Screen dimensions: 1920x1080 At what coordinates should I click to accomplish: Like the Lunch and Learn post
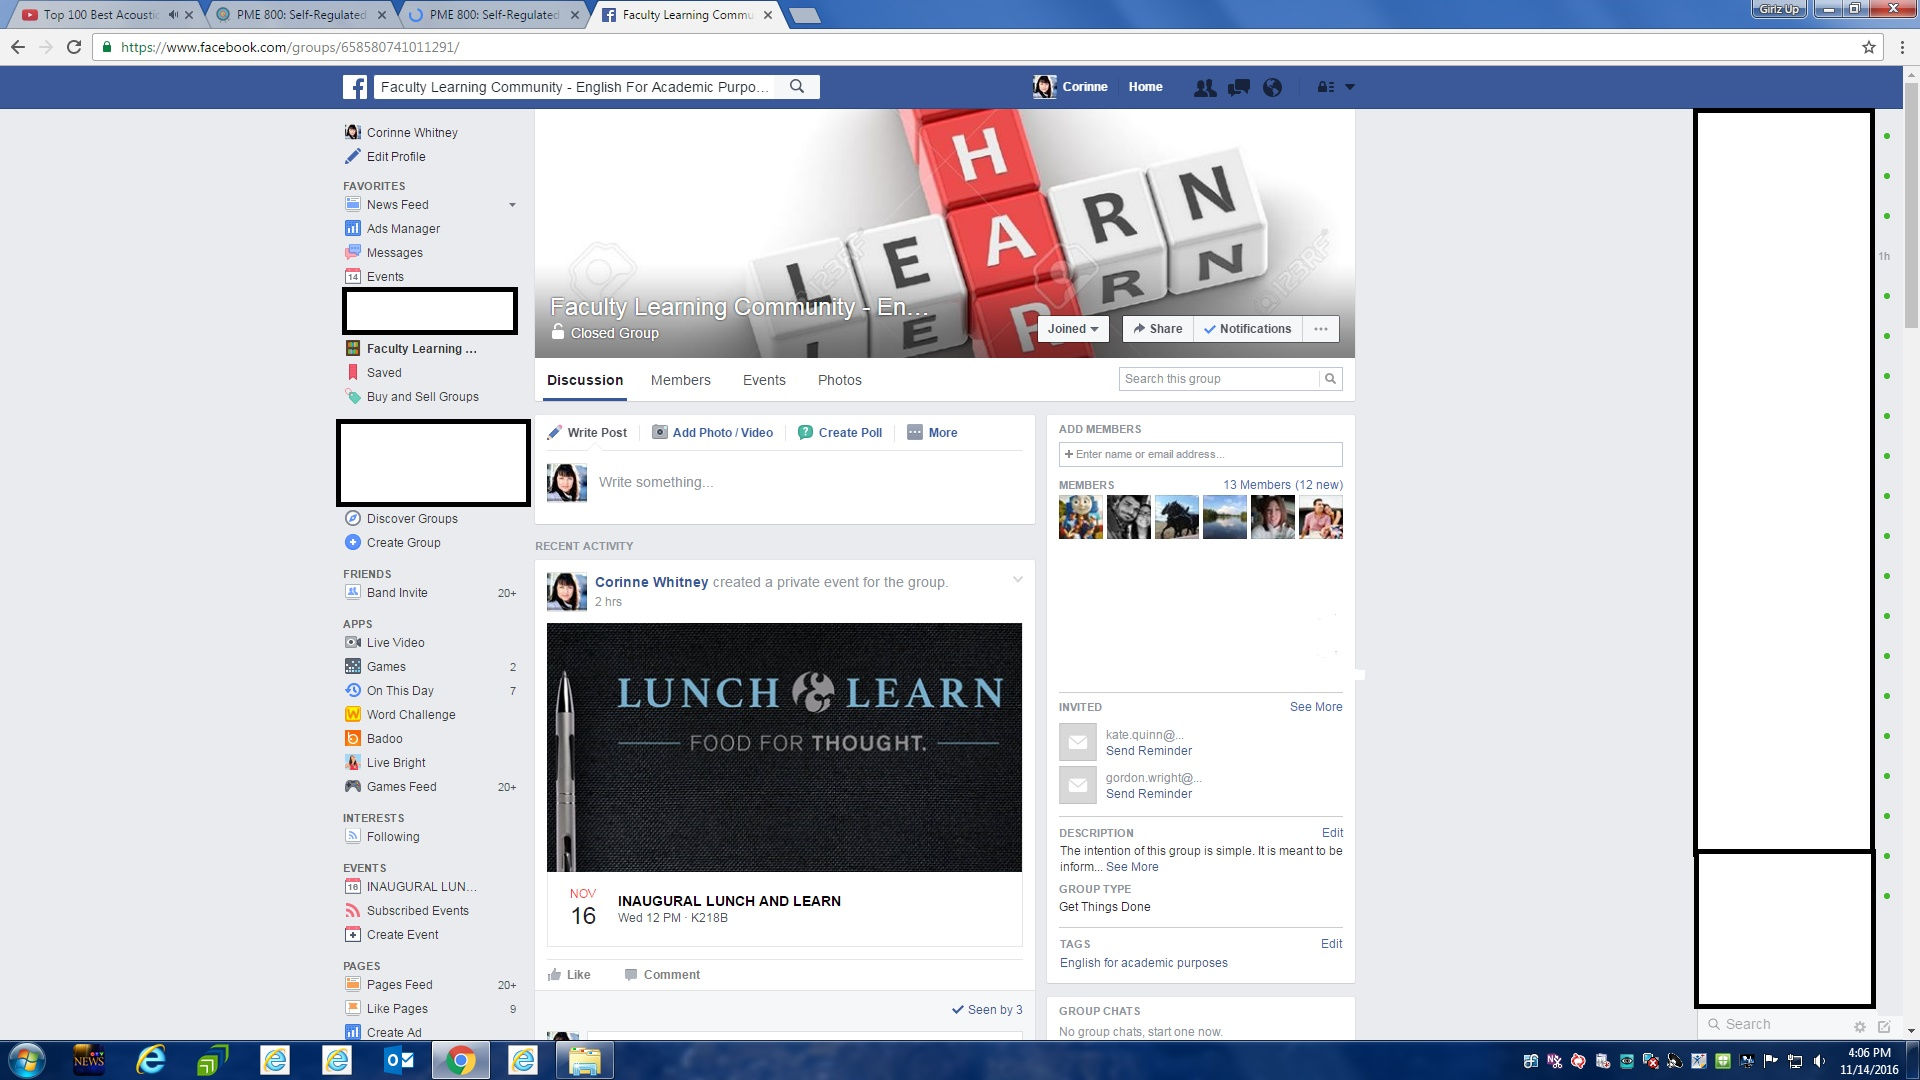(569, 975)
